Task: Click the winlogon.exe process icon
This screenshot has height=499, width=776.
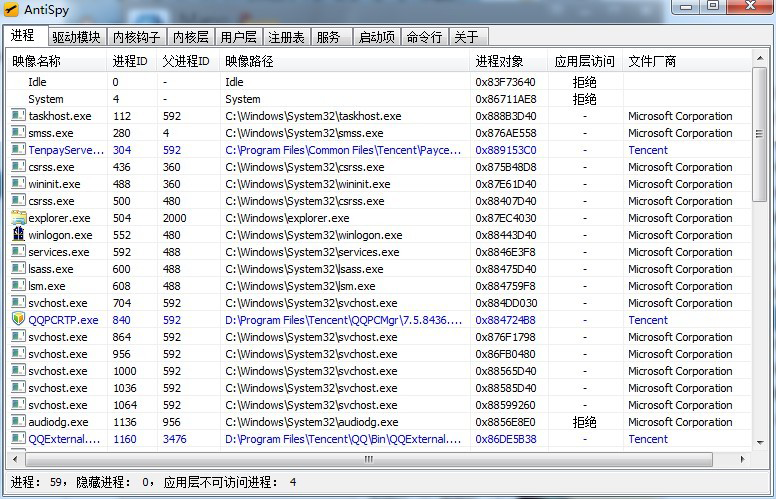Action: pos(18,235)
